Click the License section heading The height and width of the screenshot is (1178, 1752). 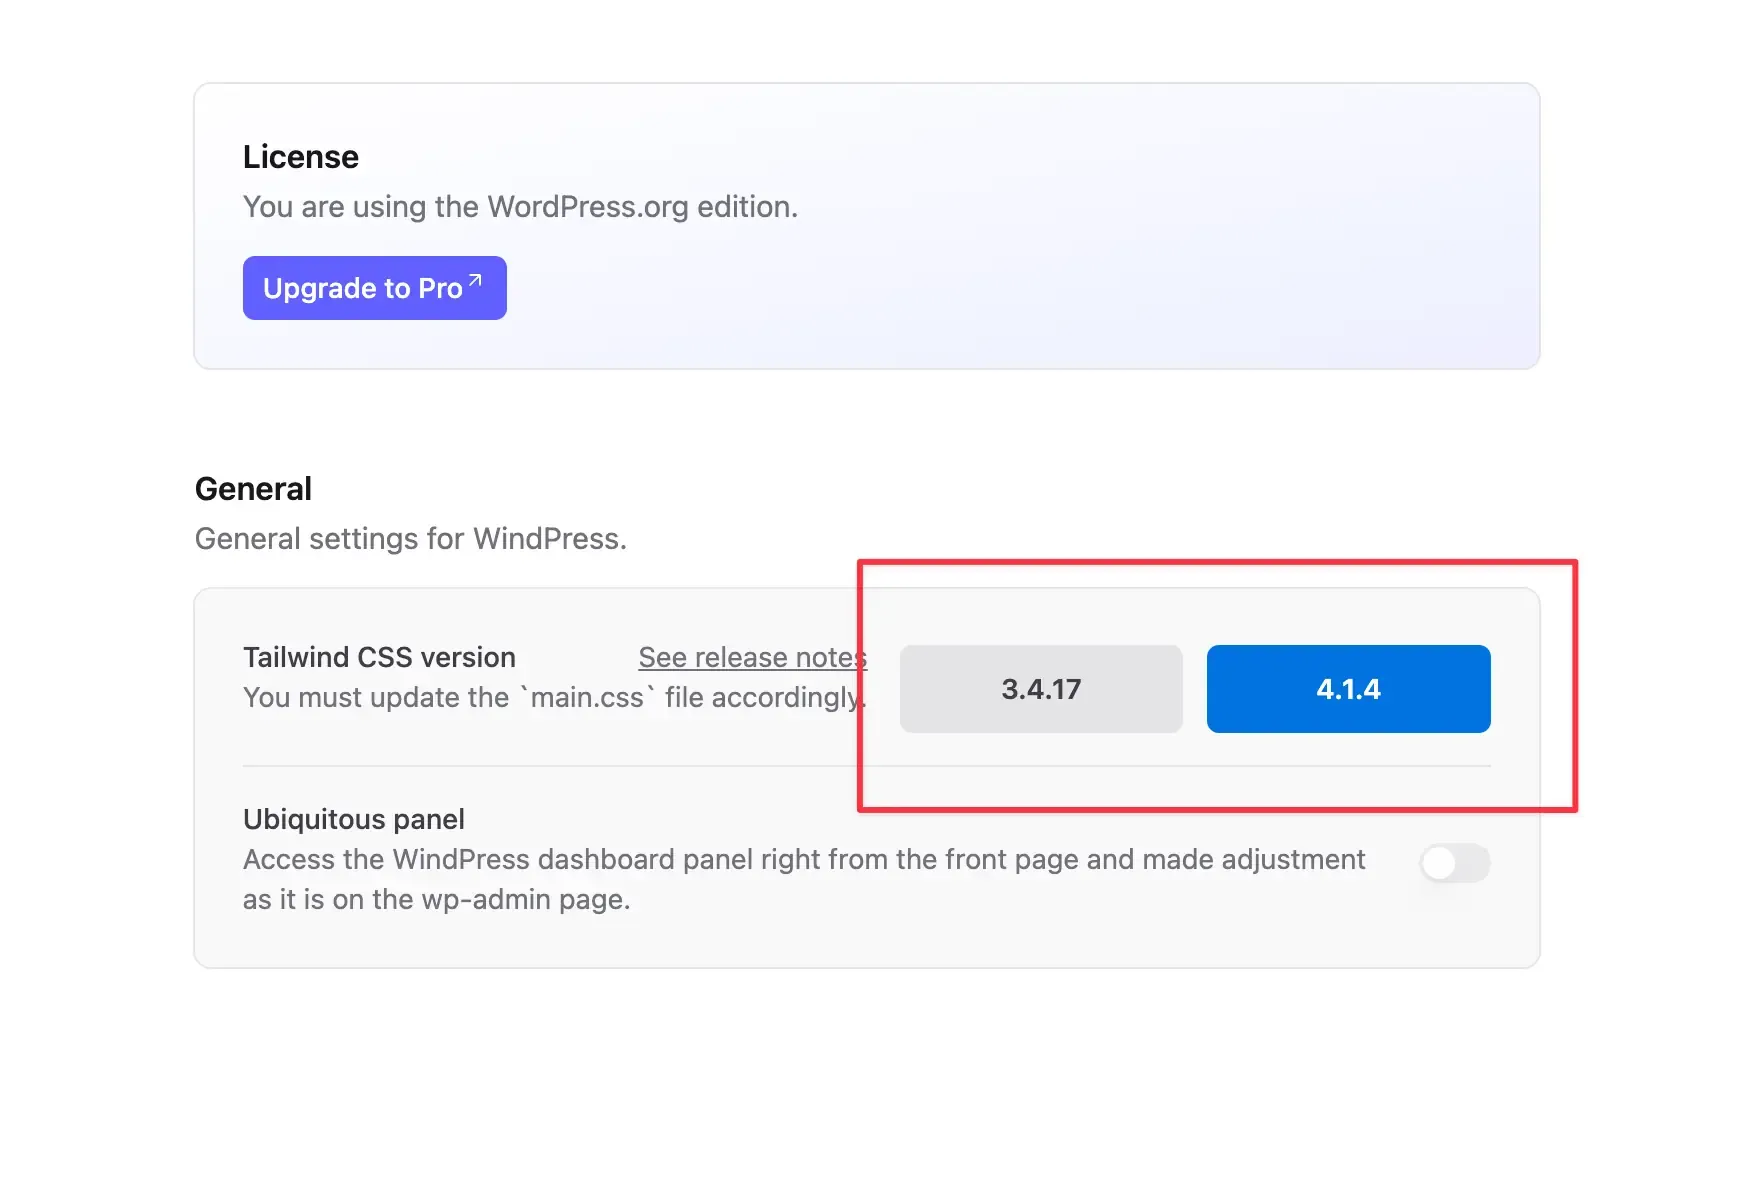pyautogui.click(x=300, y=156)
